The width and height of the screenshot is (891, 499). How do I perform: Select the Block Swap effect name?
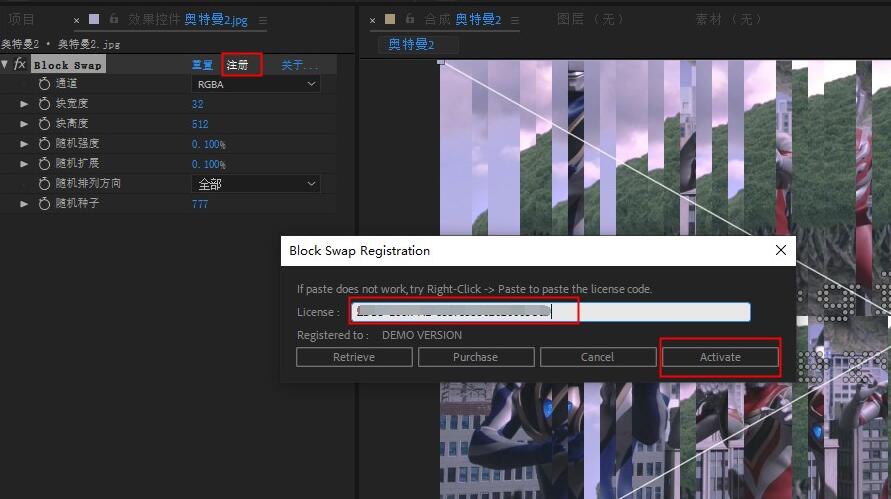(x=68, y=65)
